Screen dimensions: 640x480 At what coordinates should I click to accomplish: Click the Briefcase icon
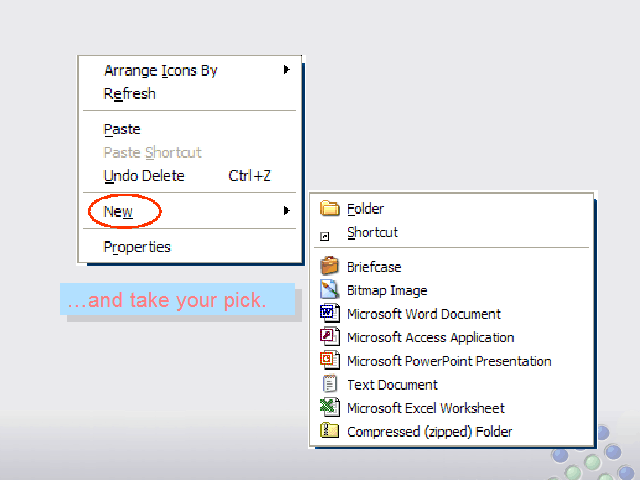pos(329,267)
